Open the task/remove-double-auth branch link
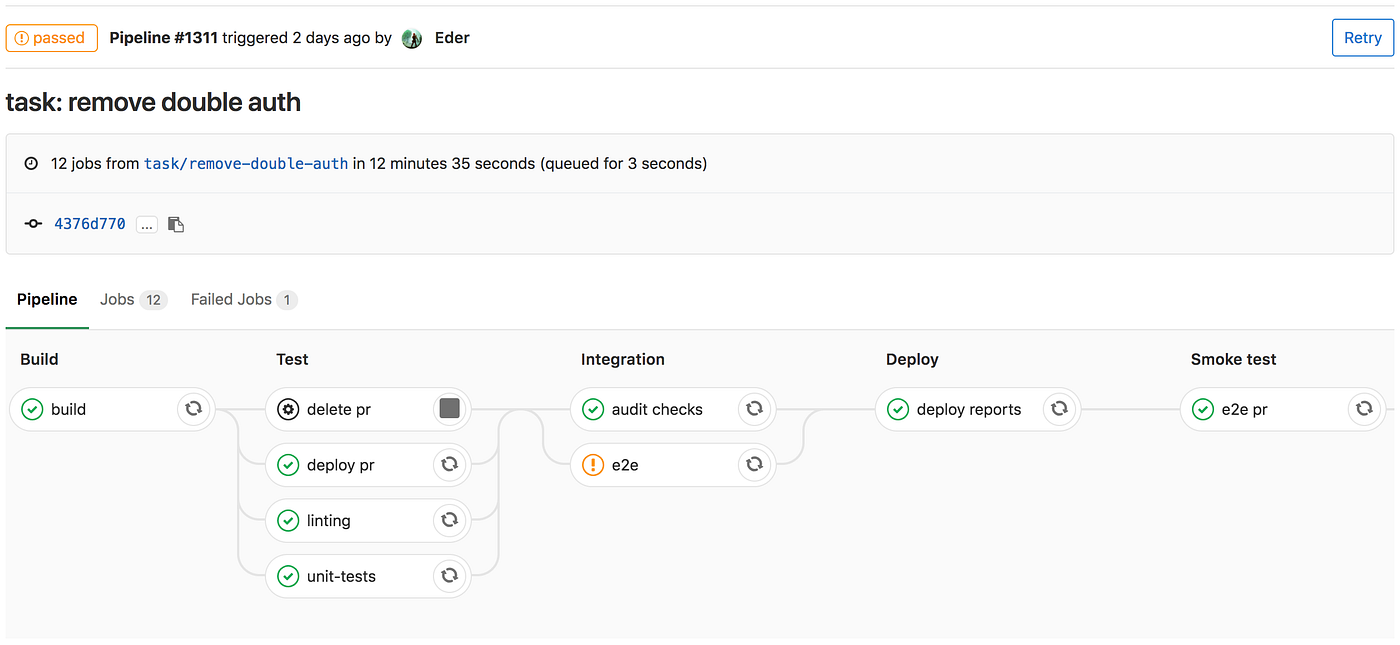Screen dimensions: 1400x645 coord(245,162)
